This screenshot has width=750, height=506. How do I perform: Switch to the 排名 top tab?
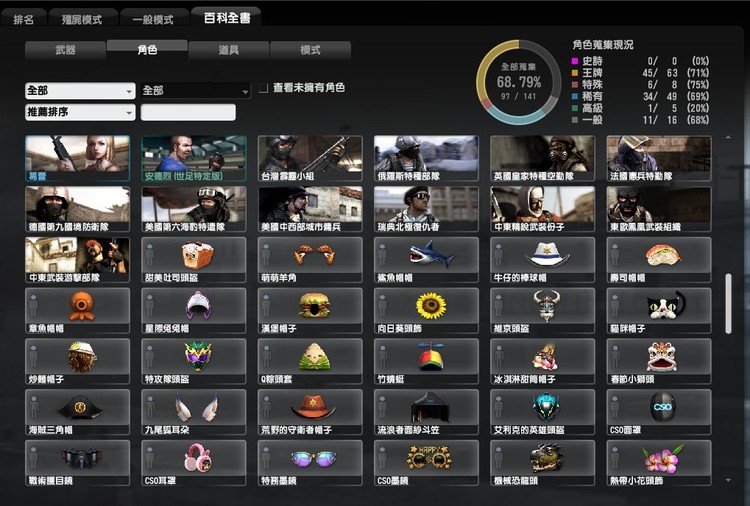(x=23, y=20)
